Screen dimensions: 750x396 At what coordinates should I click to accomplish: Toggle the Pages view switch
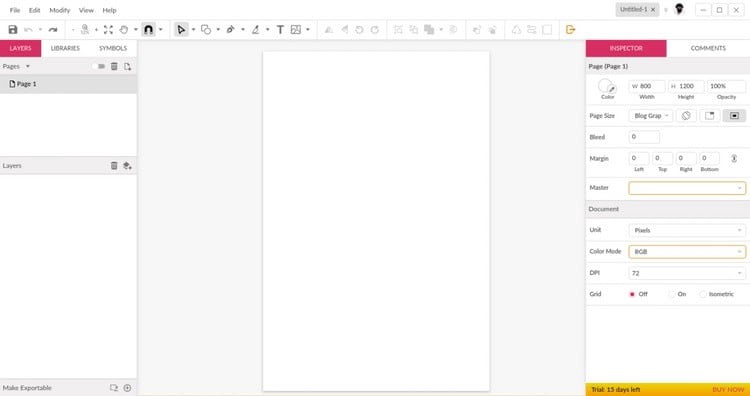(x=100, y=66)
